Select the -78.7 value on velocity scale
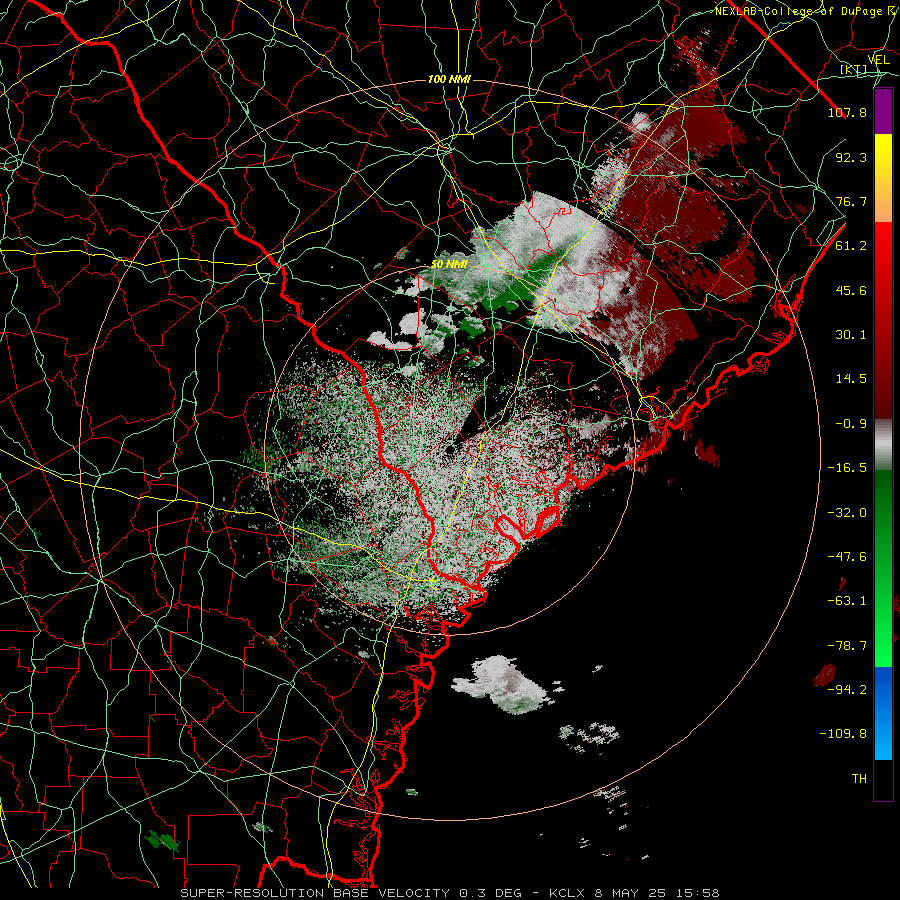The width and height of the screenshot is (900, 900). (x=847, y=646)
